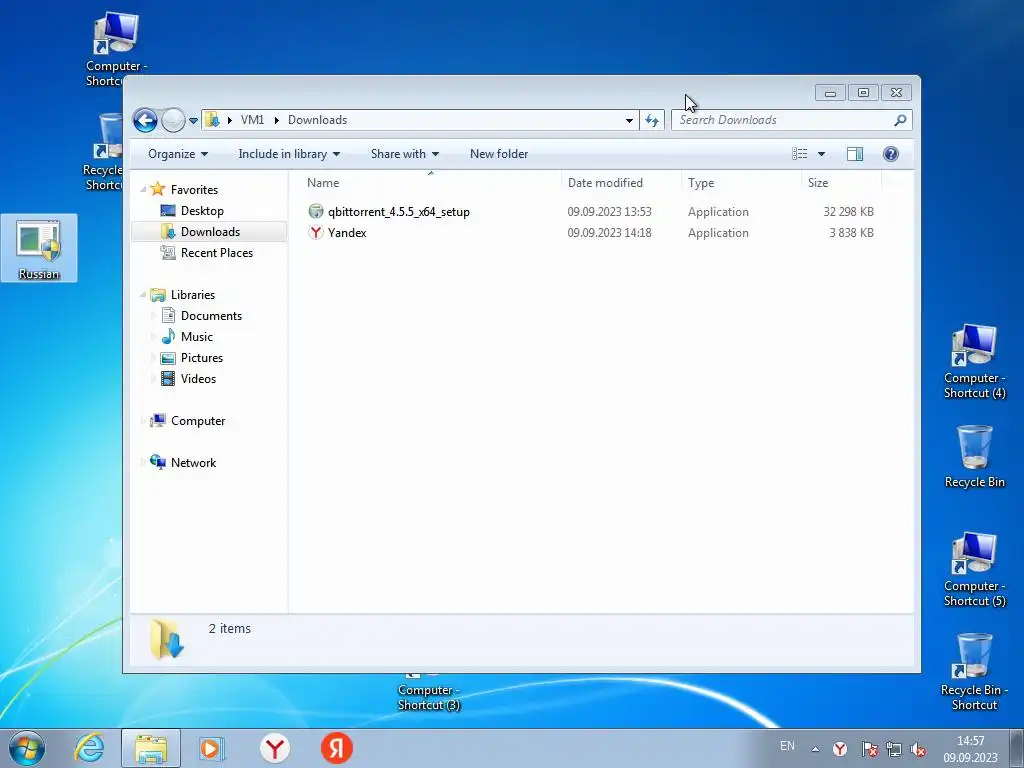Viewport: 1024px width, 768px height.
Task: Open the view options dropdown arrow
Action: click(x=822, y=154)
